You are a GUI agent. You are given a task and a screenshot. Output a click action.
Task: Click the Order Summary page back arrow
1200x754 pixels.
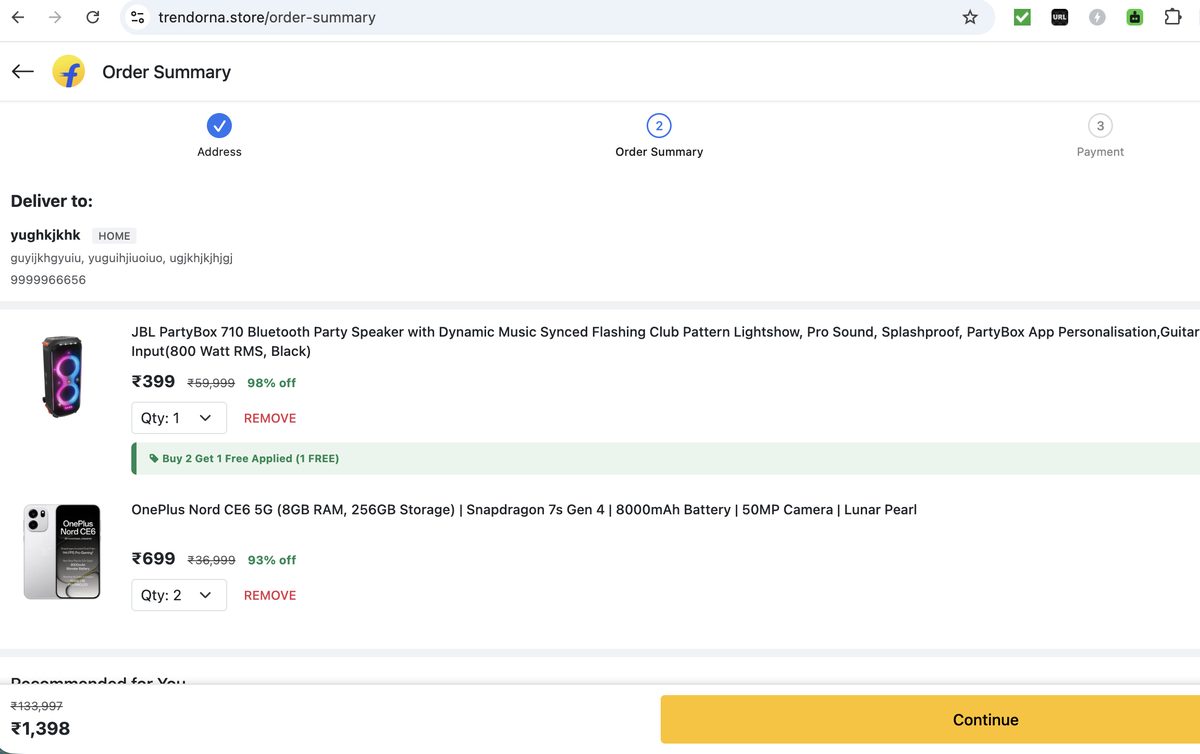[x=23, y=72]
